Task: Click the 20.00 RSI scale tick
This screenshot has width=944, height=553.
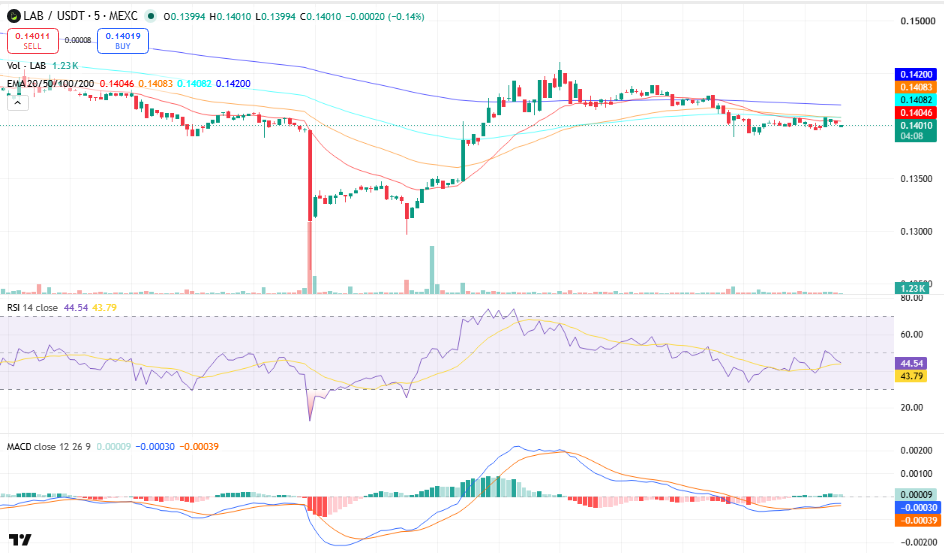Action: (911, 407)
